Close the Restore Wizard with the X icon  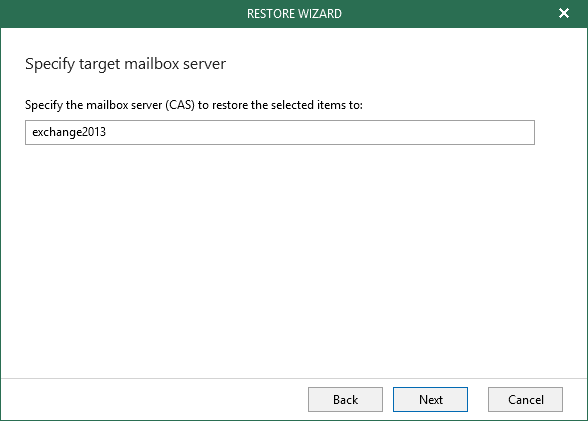pyautogui.click(x=564, y=13)
